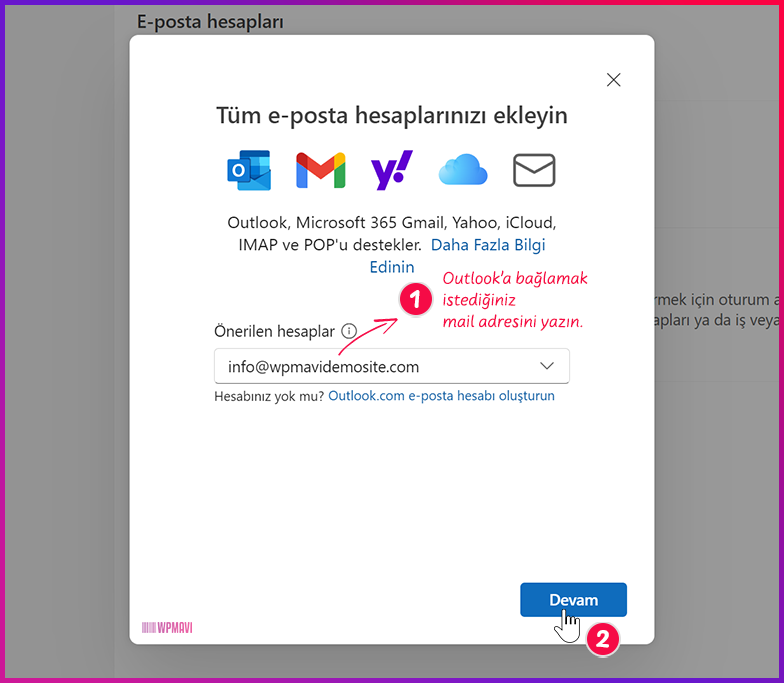The height and width of the screenshot is (683, 784).
Task: Expand the suggested accounts dropdown arrow
Action: click(547, 366)
